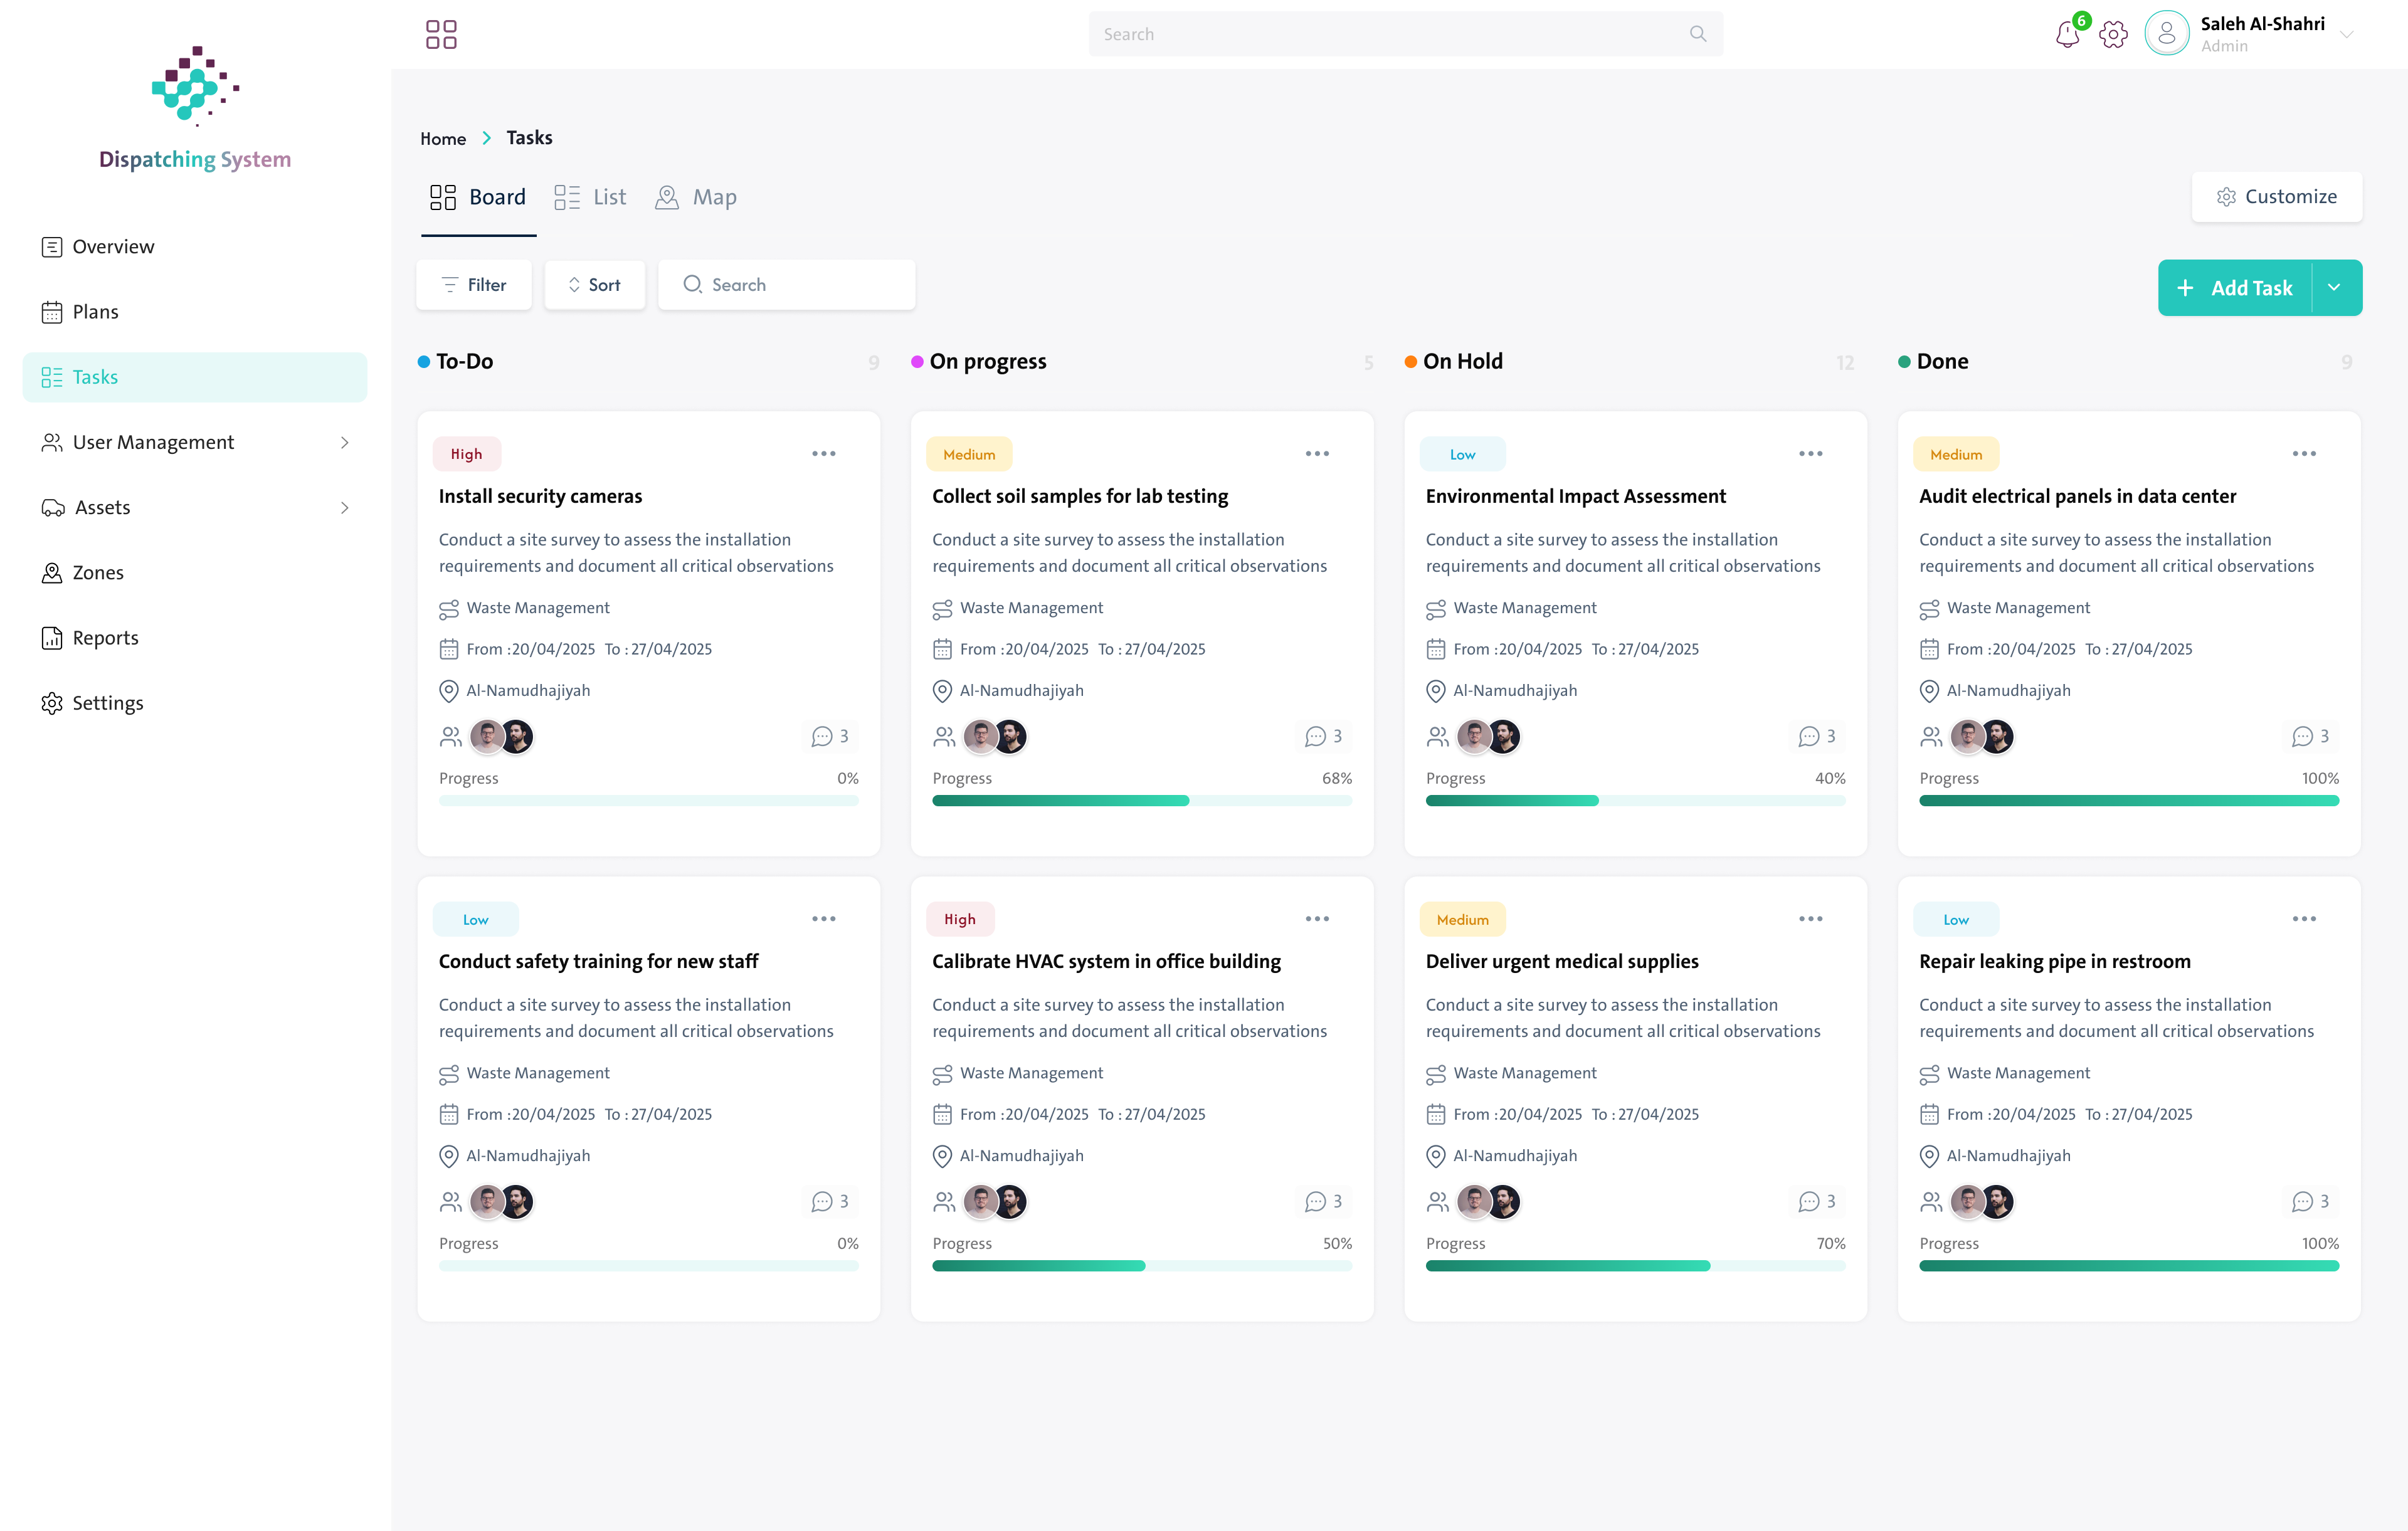Open Plans in the sidebar
Image resolution: width=2408 pixels, height=1531 pixels.
(195, 312)
